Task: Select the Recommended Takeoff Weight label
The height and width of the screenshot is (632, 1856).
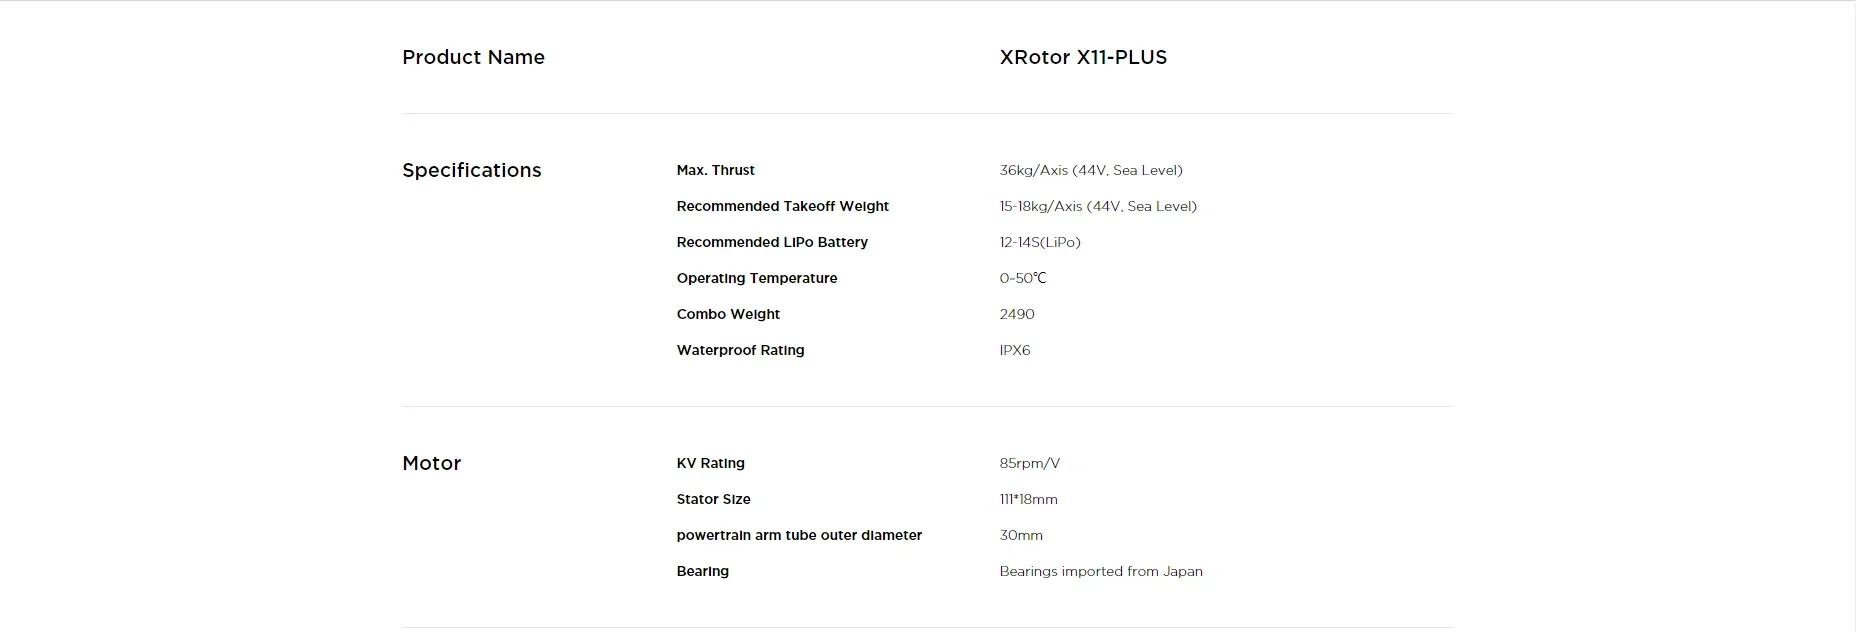Action: [782, 206]
